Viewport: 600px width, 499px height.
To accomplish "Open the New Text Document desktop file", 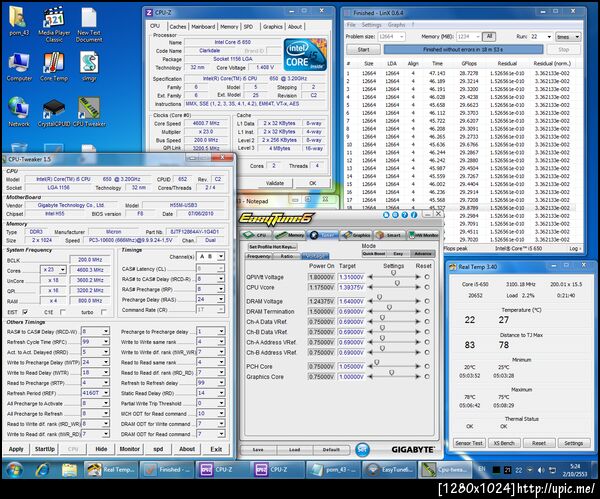I will coord(89,24).
